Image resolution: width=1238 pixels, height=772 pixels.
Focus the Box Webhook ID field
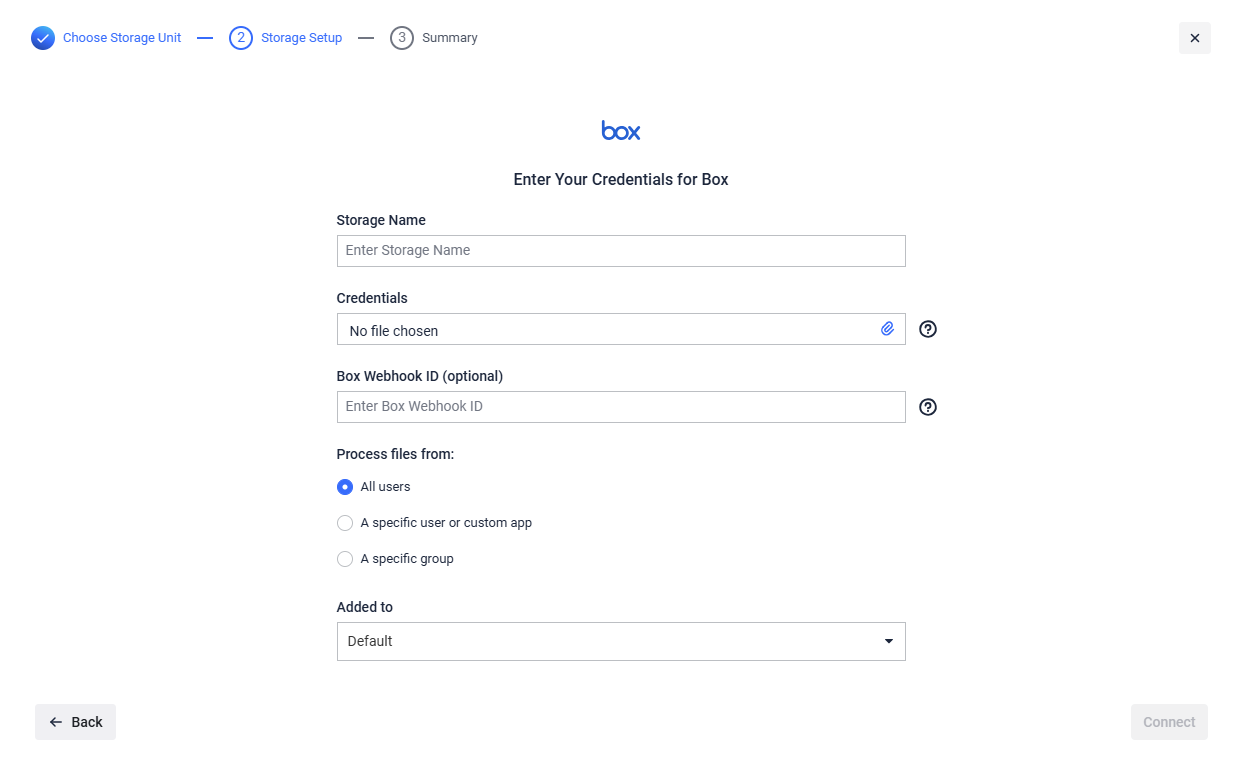tap(621, 407)
